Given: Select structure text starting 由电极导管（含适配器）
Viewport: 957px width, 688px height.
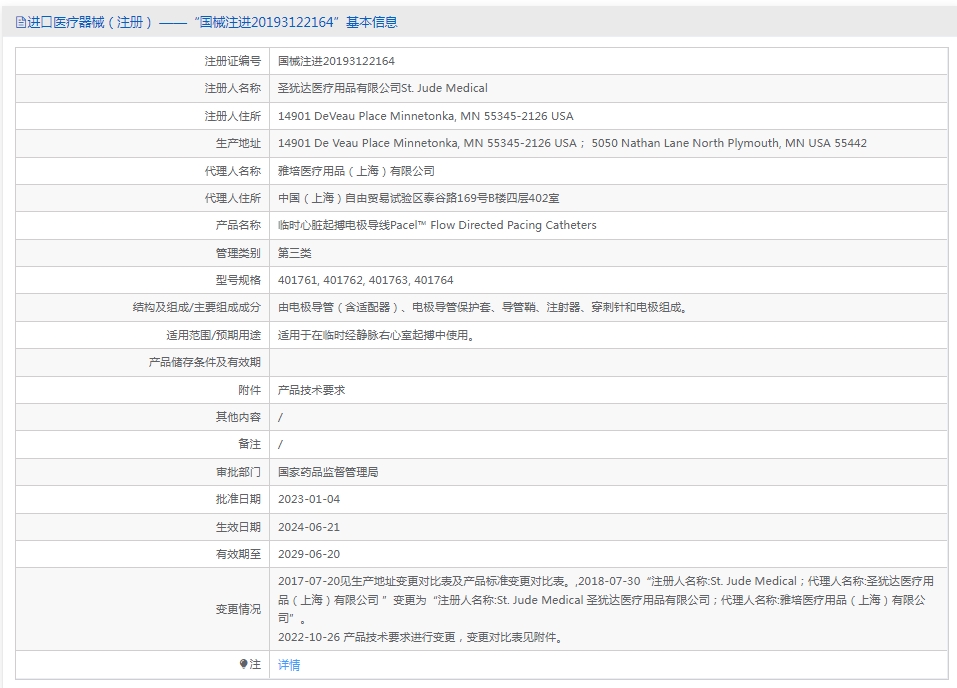Looking at the screenshot, I should coord(483,307).
